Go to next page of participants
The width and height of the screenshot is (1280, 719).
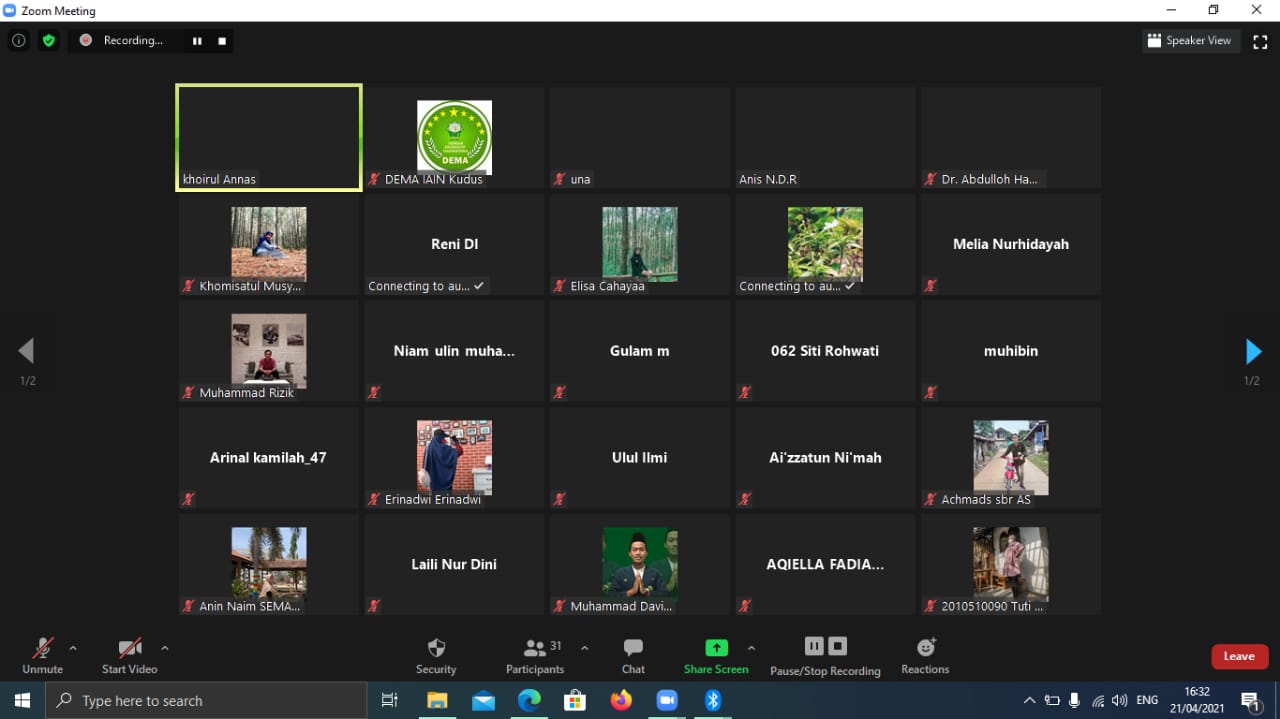[x=1253, y=351]
